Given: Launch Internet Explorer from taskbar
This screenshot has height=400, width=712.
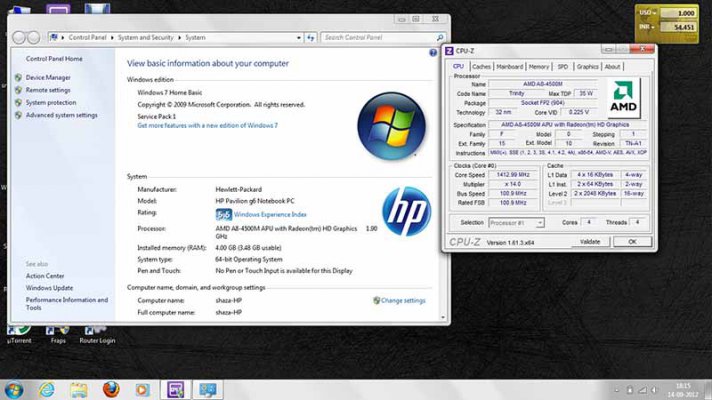Looking at the screenshot, I should click(46, 390).
